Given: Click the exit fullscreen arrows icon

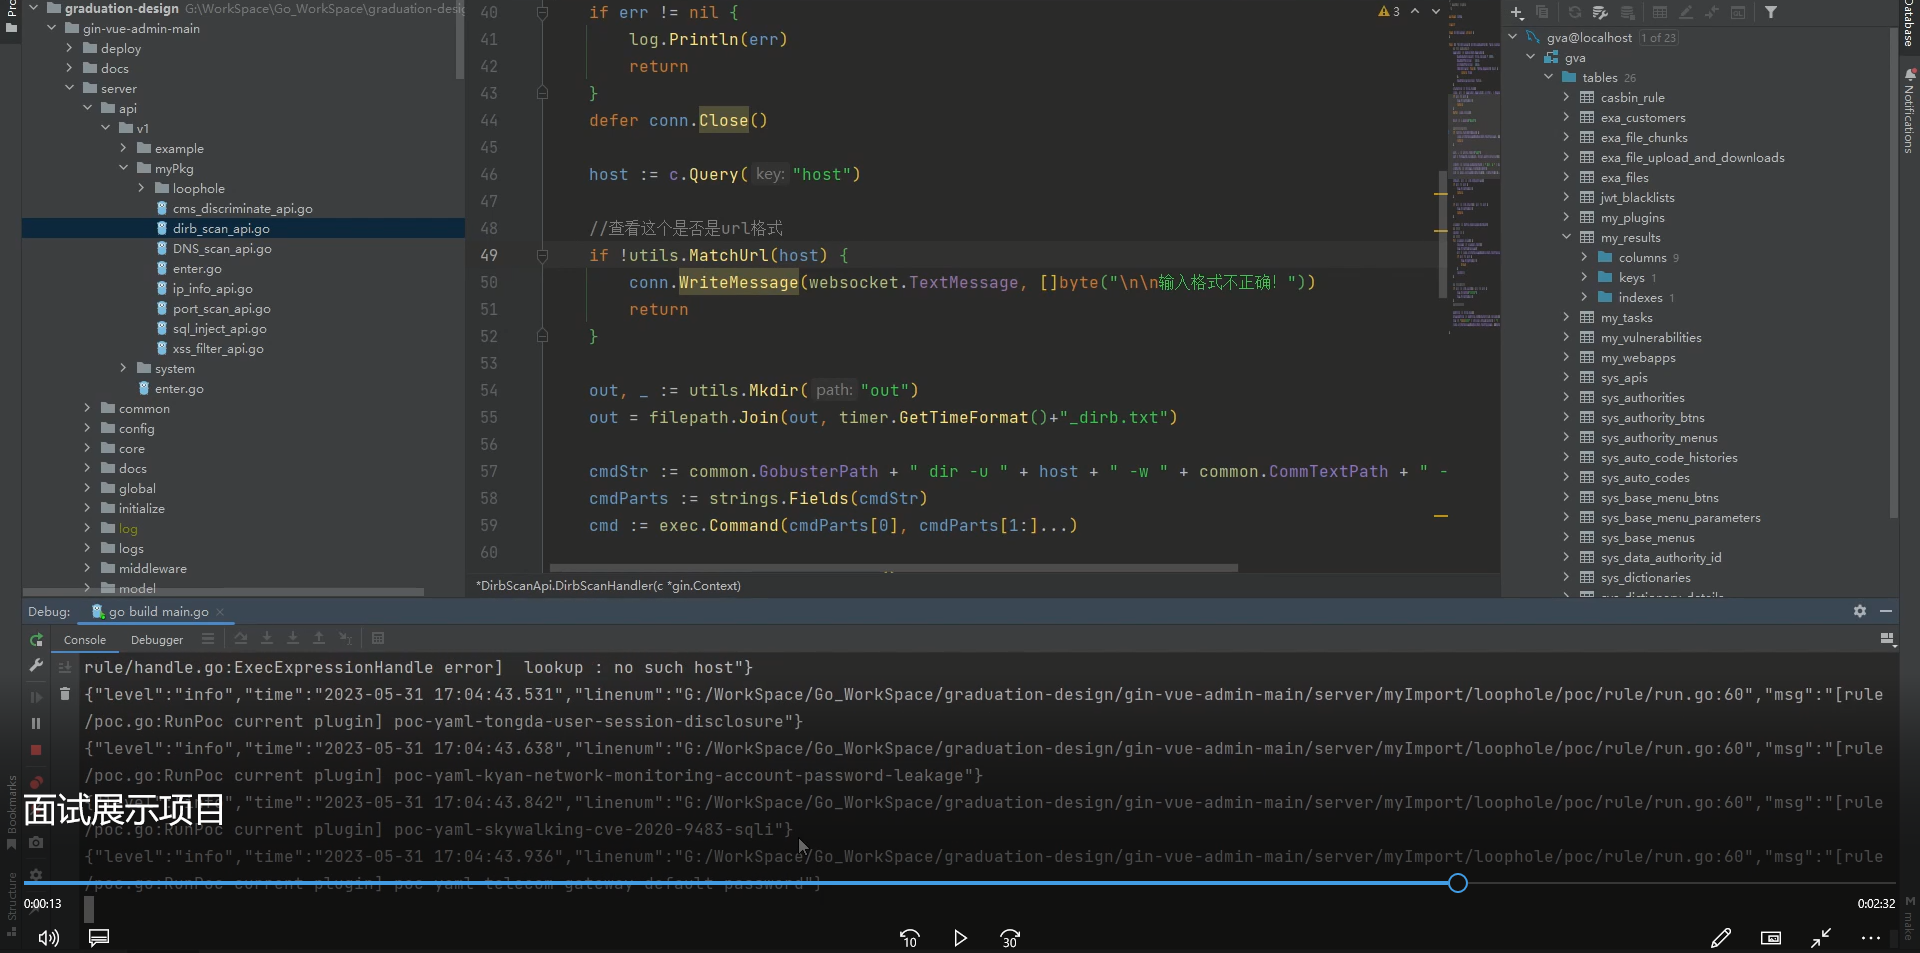Looking at the screenshot, I should (x=1821, y=938).
